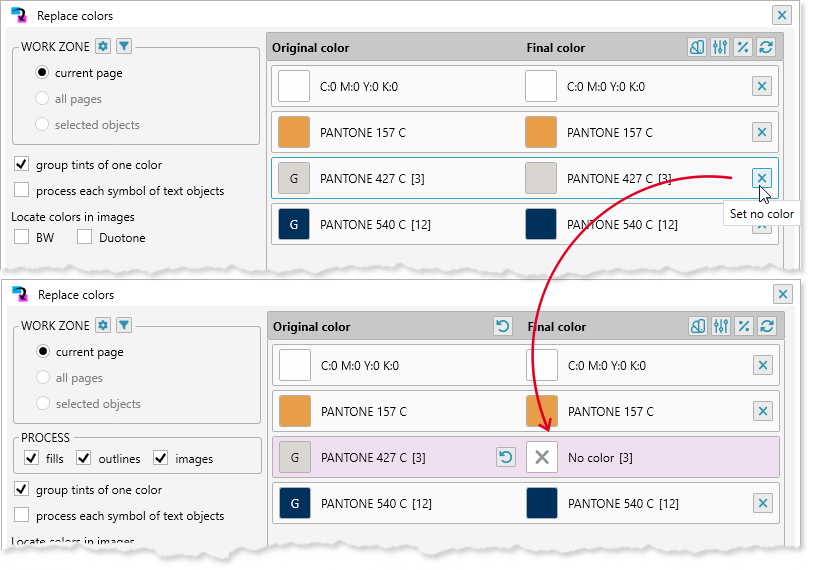Close the upper Replace colors dialog
The height and width of the screenshot is (570, 814).
coord(782,15)
